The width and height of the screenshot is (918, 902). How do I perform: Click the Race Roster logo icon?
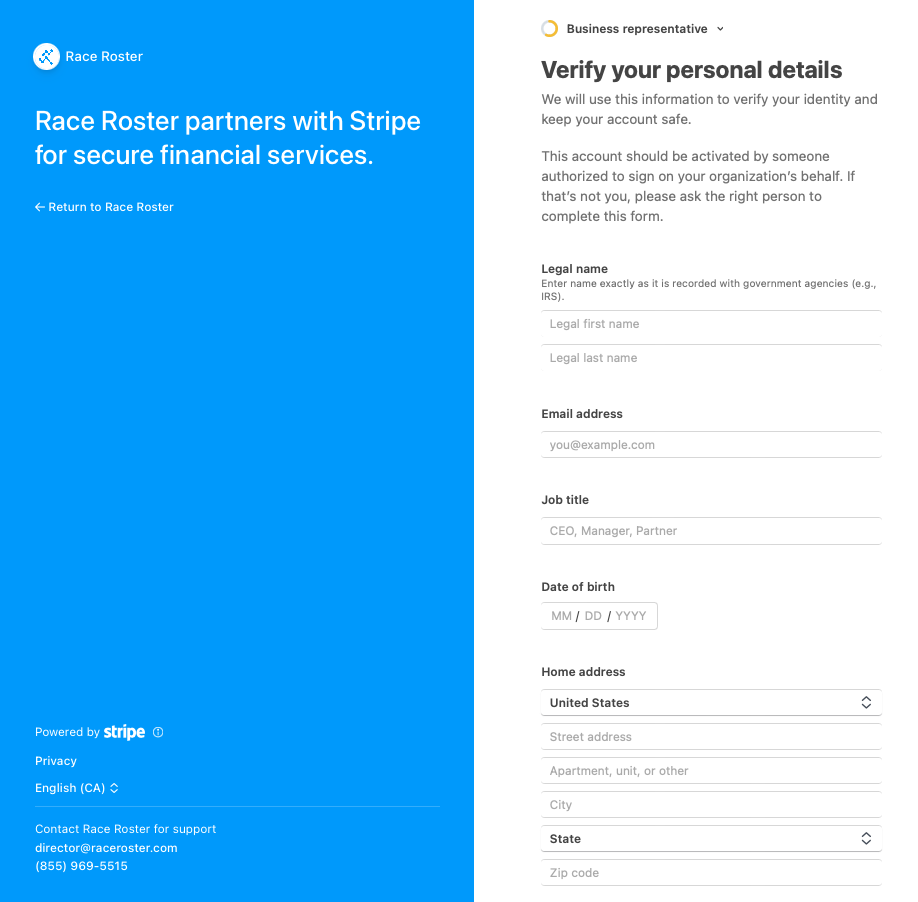point(47,56)
